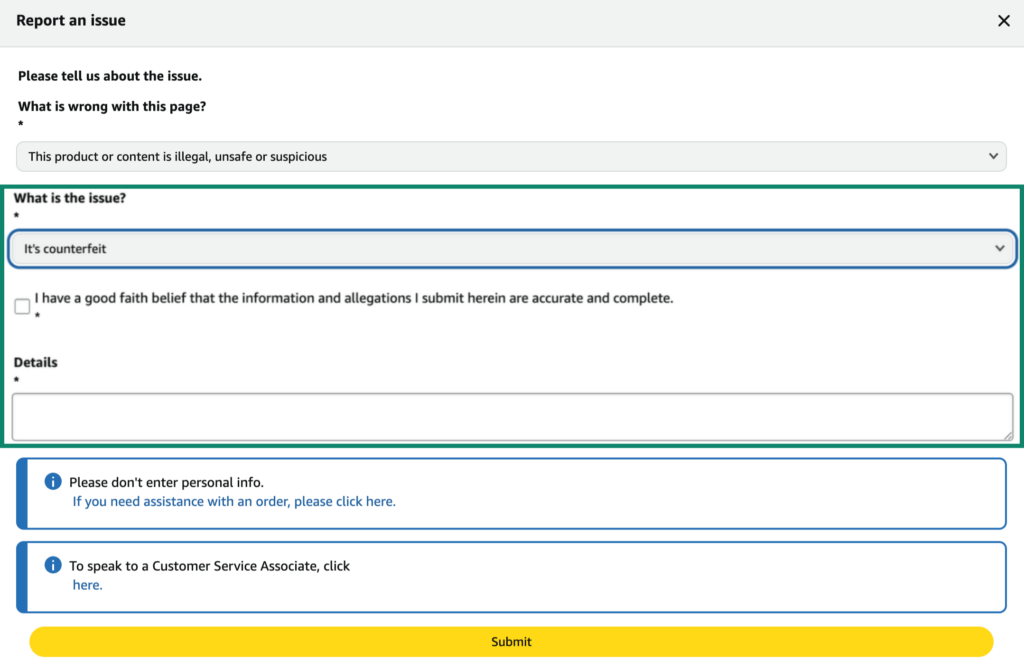Grab the Details box resize handle
1024x669 pixels.
tap(1007, 434)
